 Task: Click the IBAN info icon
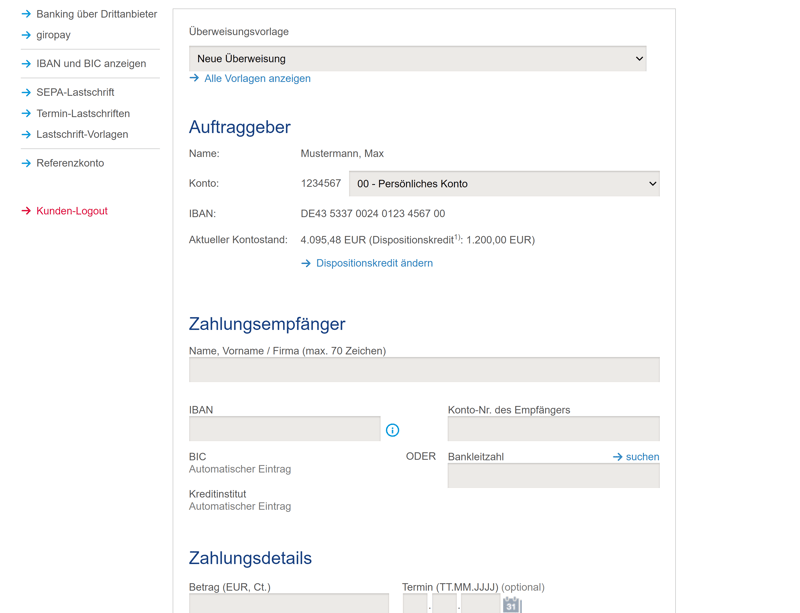(x=392, y=430)
